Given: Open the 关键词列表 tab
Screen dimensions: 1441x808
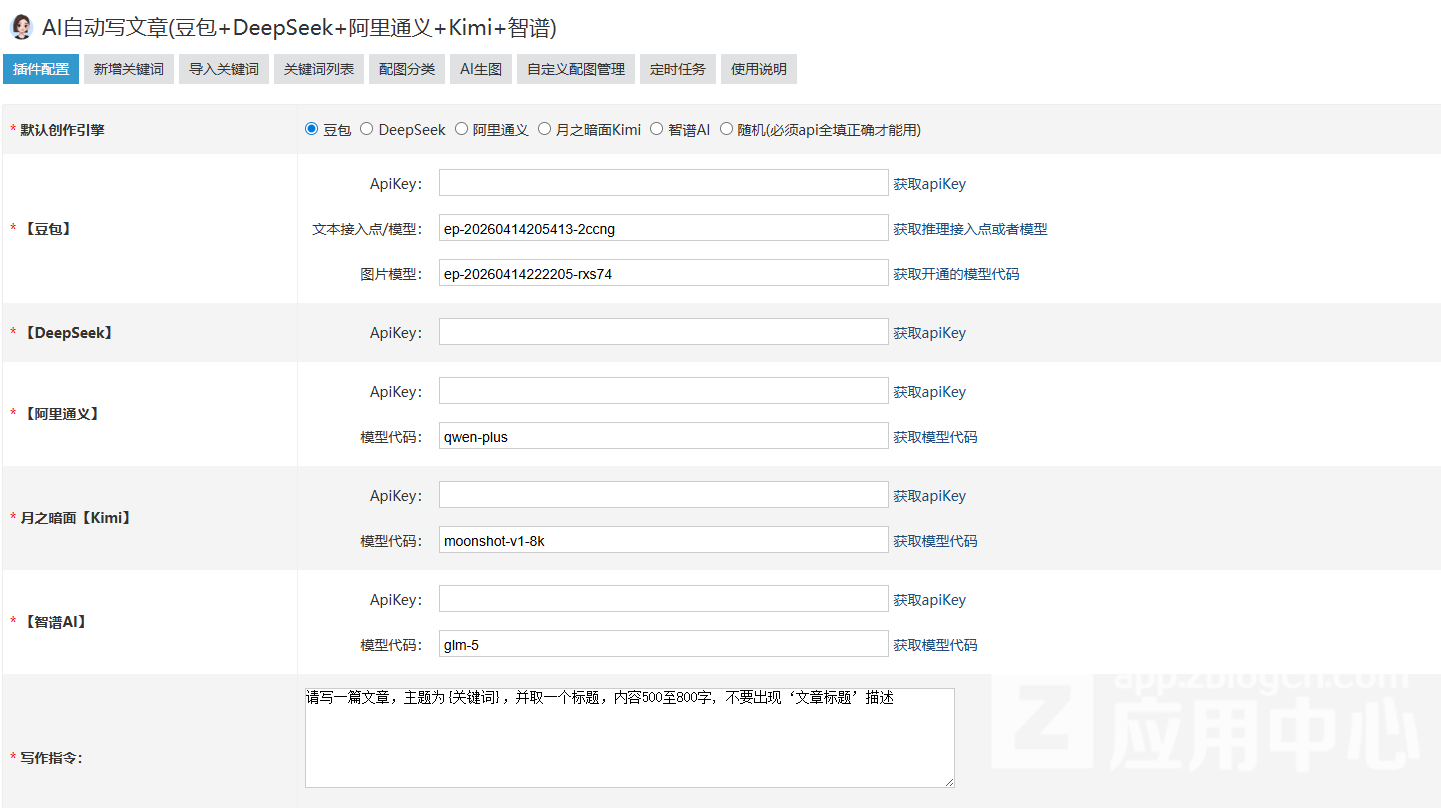Looking at the screenshot, I should point(319,69).
